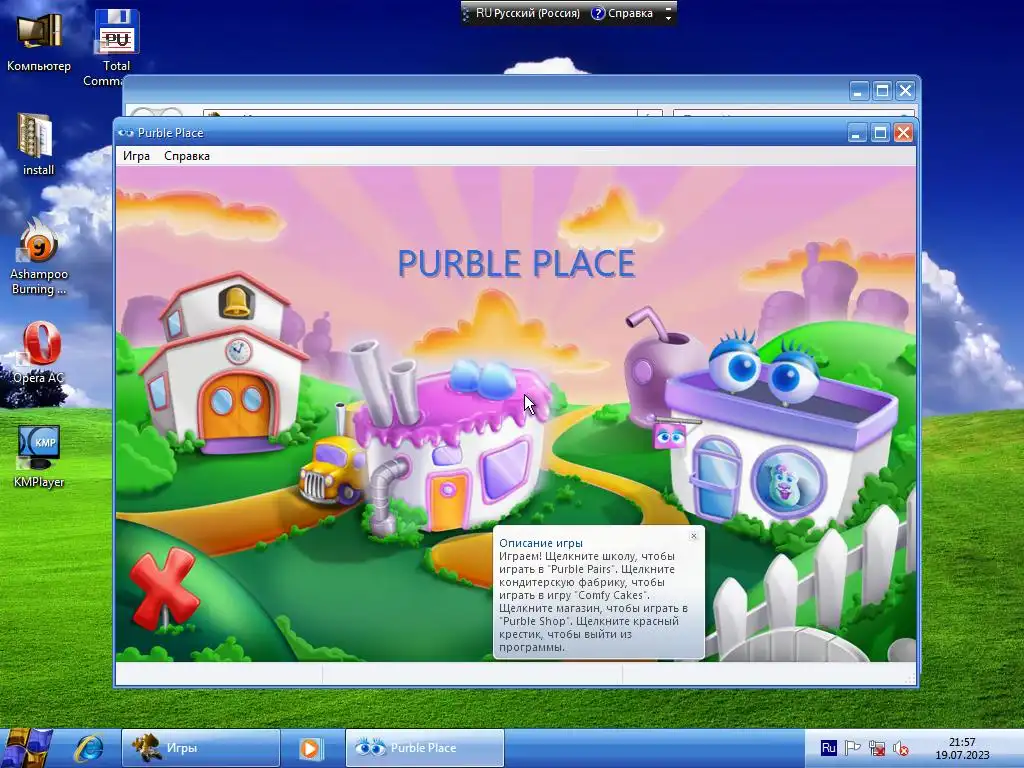Open the media player taskbar icon

[x=311, y=748]
